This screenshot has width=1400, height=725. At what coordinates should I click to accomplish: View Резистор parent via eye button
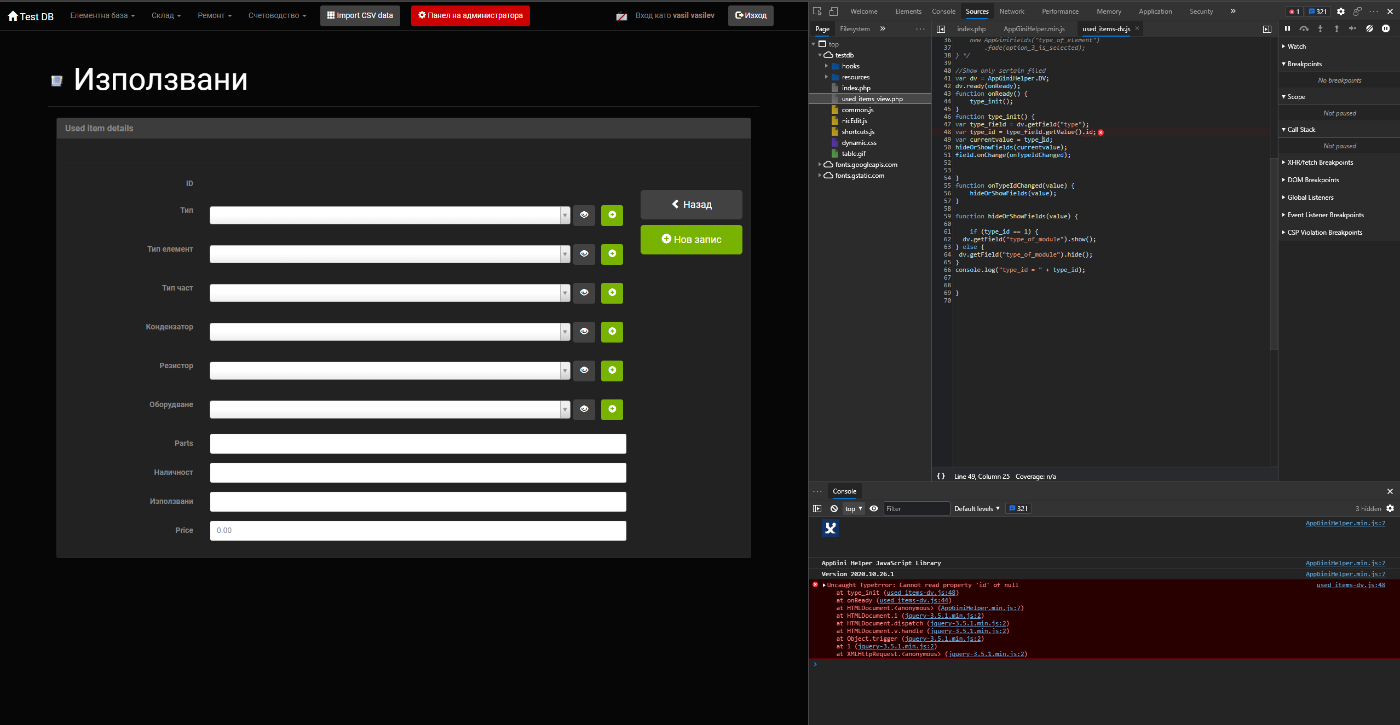coord(584,370)
